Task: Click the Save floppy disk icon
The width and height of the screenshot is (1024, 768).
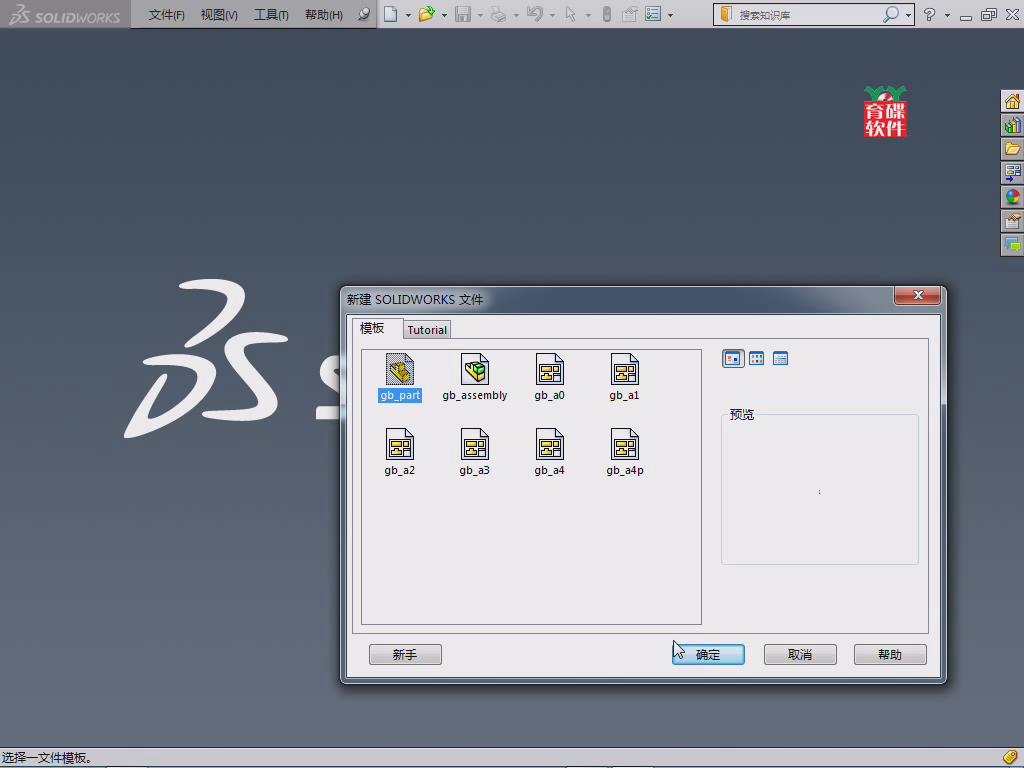Action: (463, 14)
